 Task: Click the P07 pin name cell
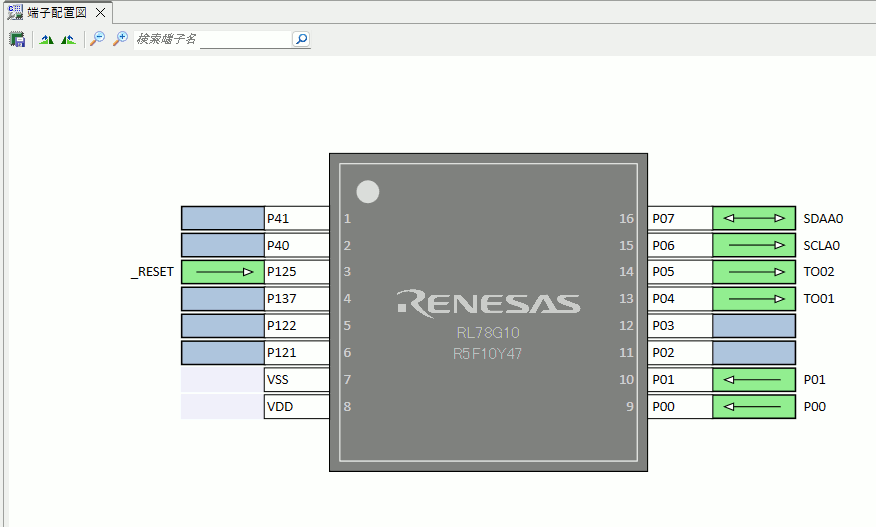coord(680,219)
